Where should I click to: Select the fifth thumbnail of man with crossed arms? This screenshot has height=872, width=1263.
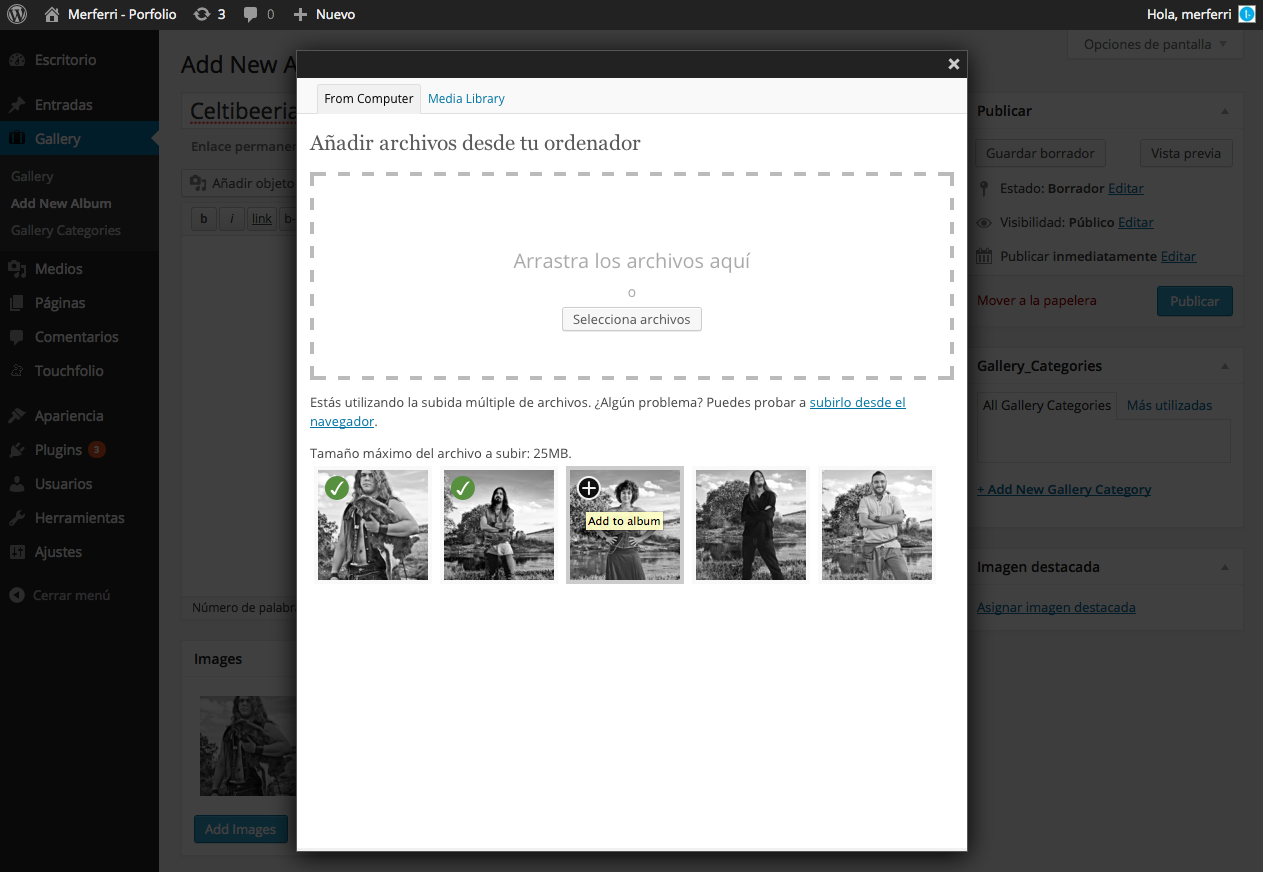pos(877,525)
